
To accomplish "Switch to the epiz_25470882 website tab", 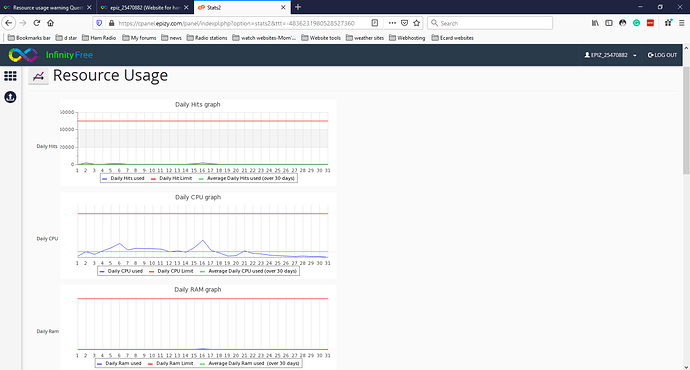I will pyautogui.click(x=144, y=7).
